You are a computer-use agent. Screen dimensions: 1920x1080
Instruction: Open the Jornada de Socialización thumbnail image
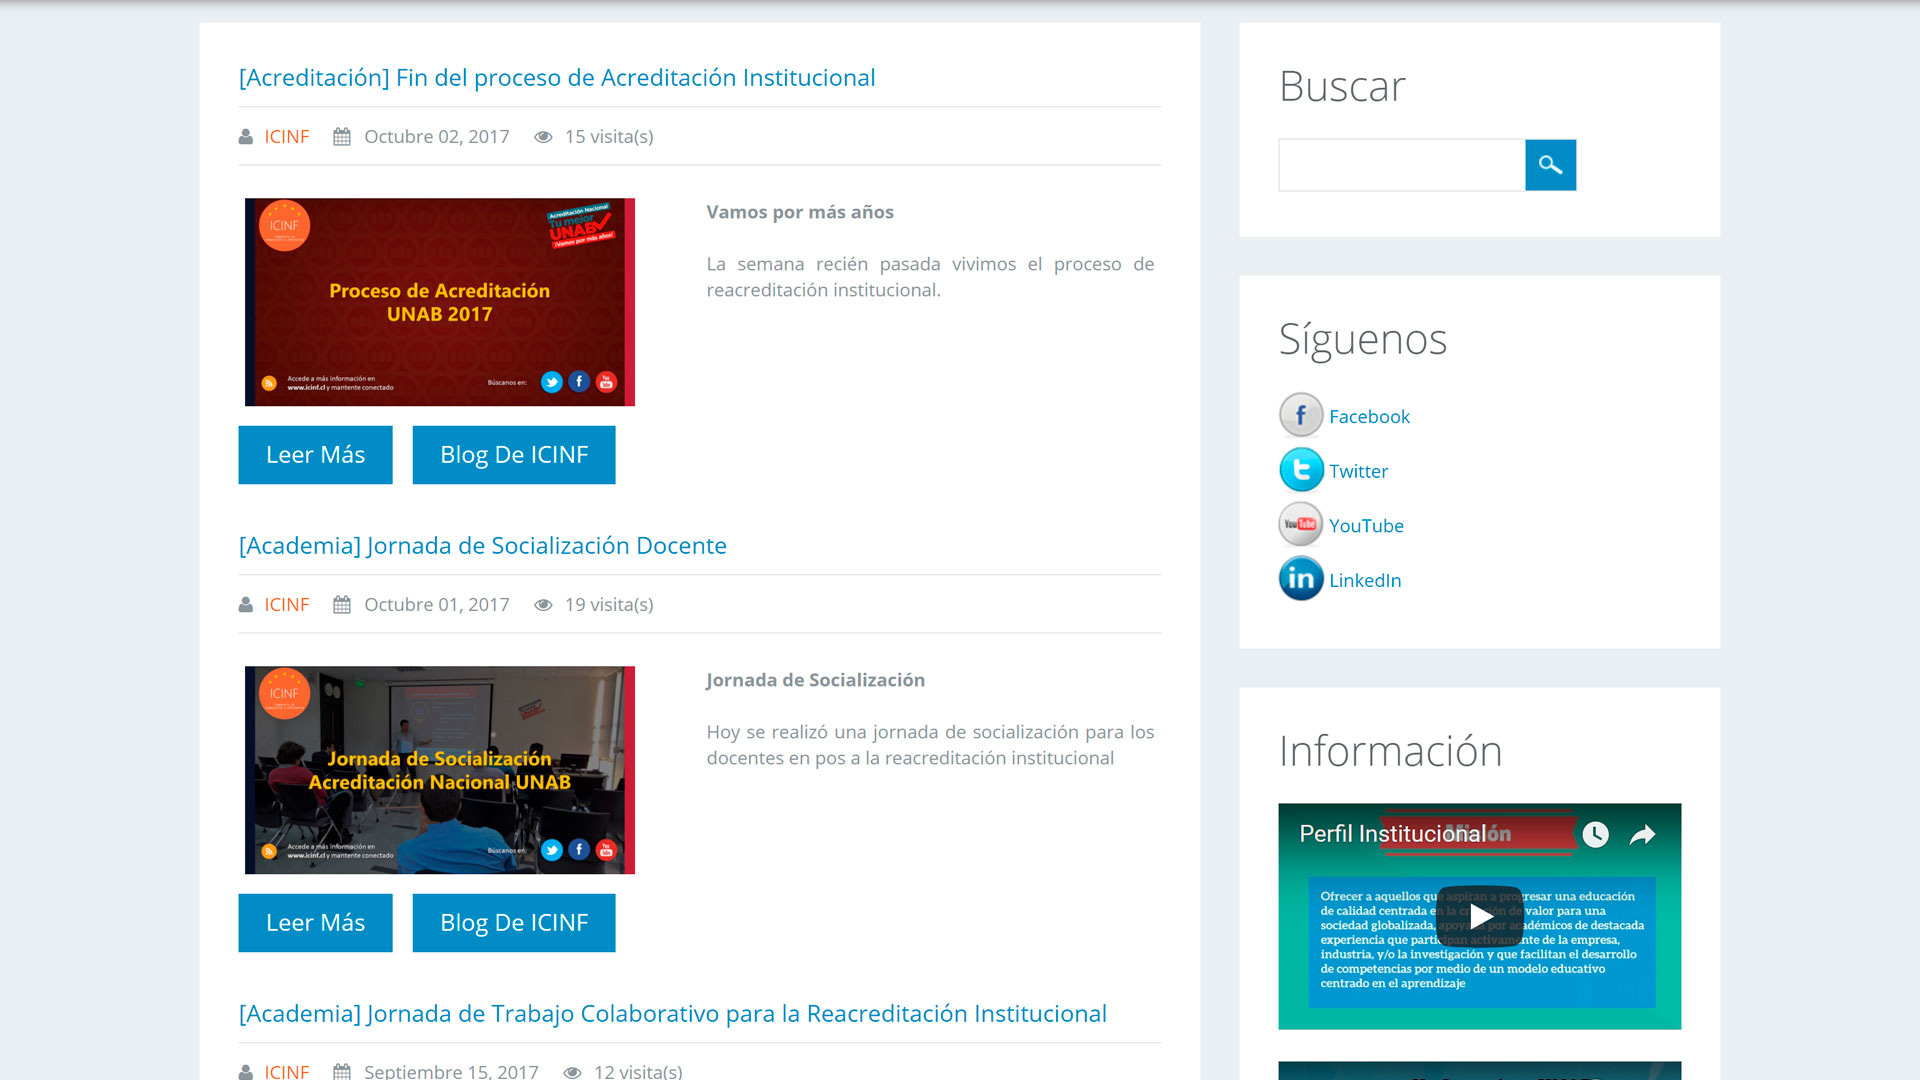440,770
